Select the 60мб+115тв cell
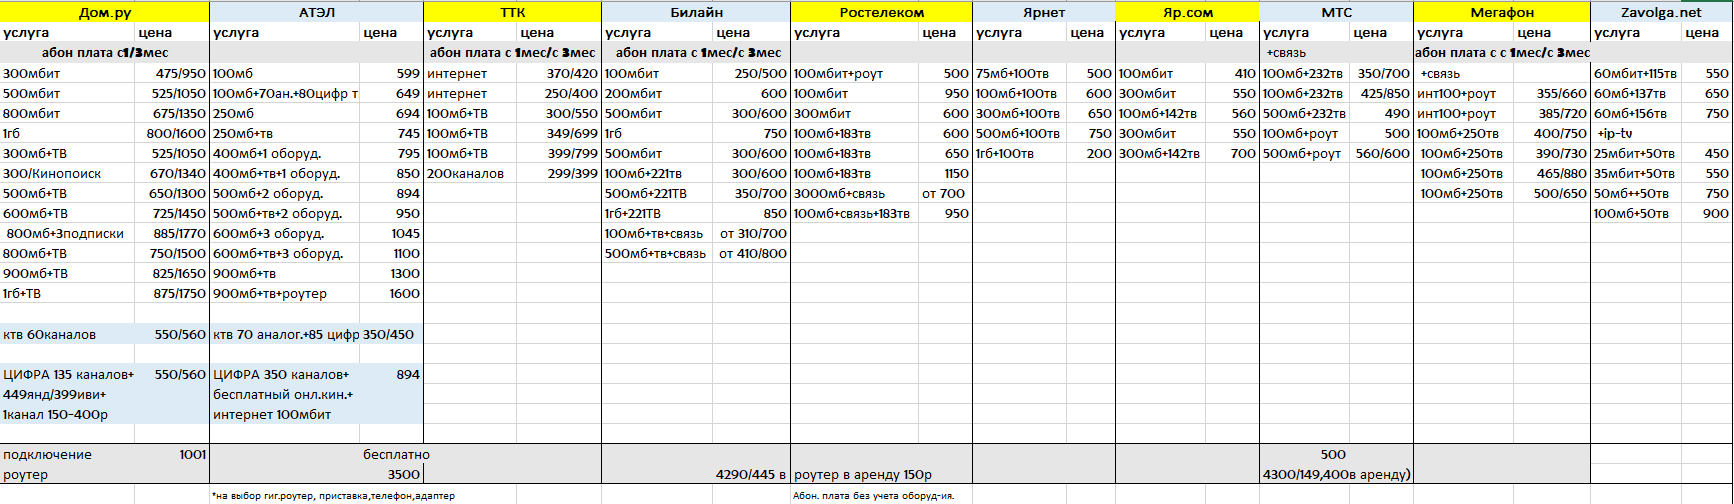This screenshot has width=1734, height=504. pyautogui.click(x=1635, y=74)
